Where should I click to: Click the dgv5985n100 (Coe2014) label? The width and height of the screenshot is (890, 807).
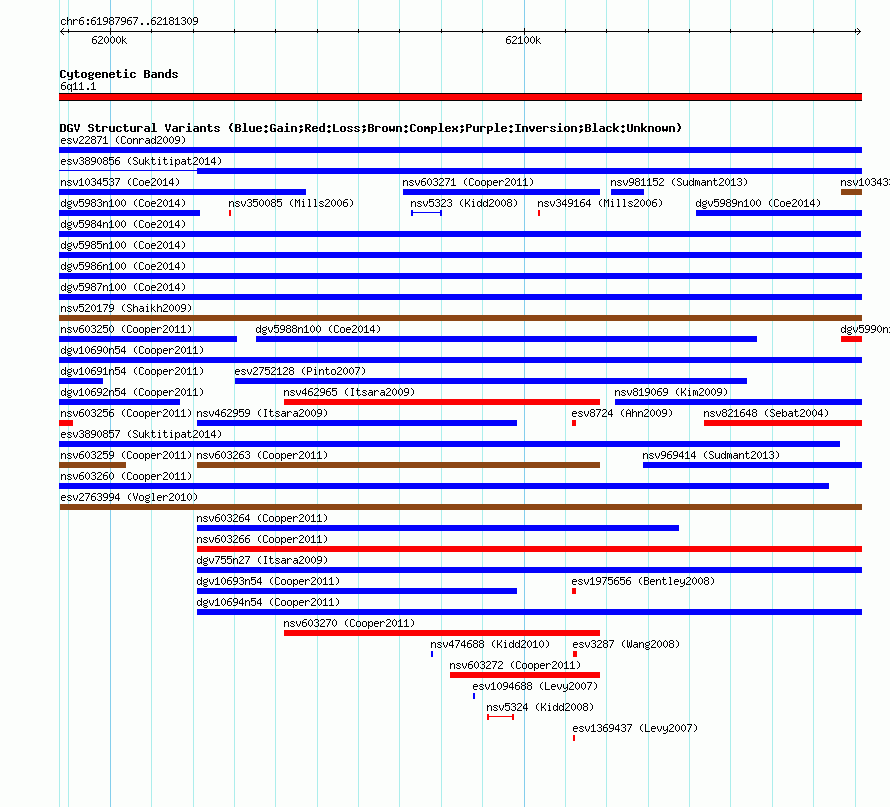123,245
